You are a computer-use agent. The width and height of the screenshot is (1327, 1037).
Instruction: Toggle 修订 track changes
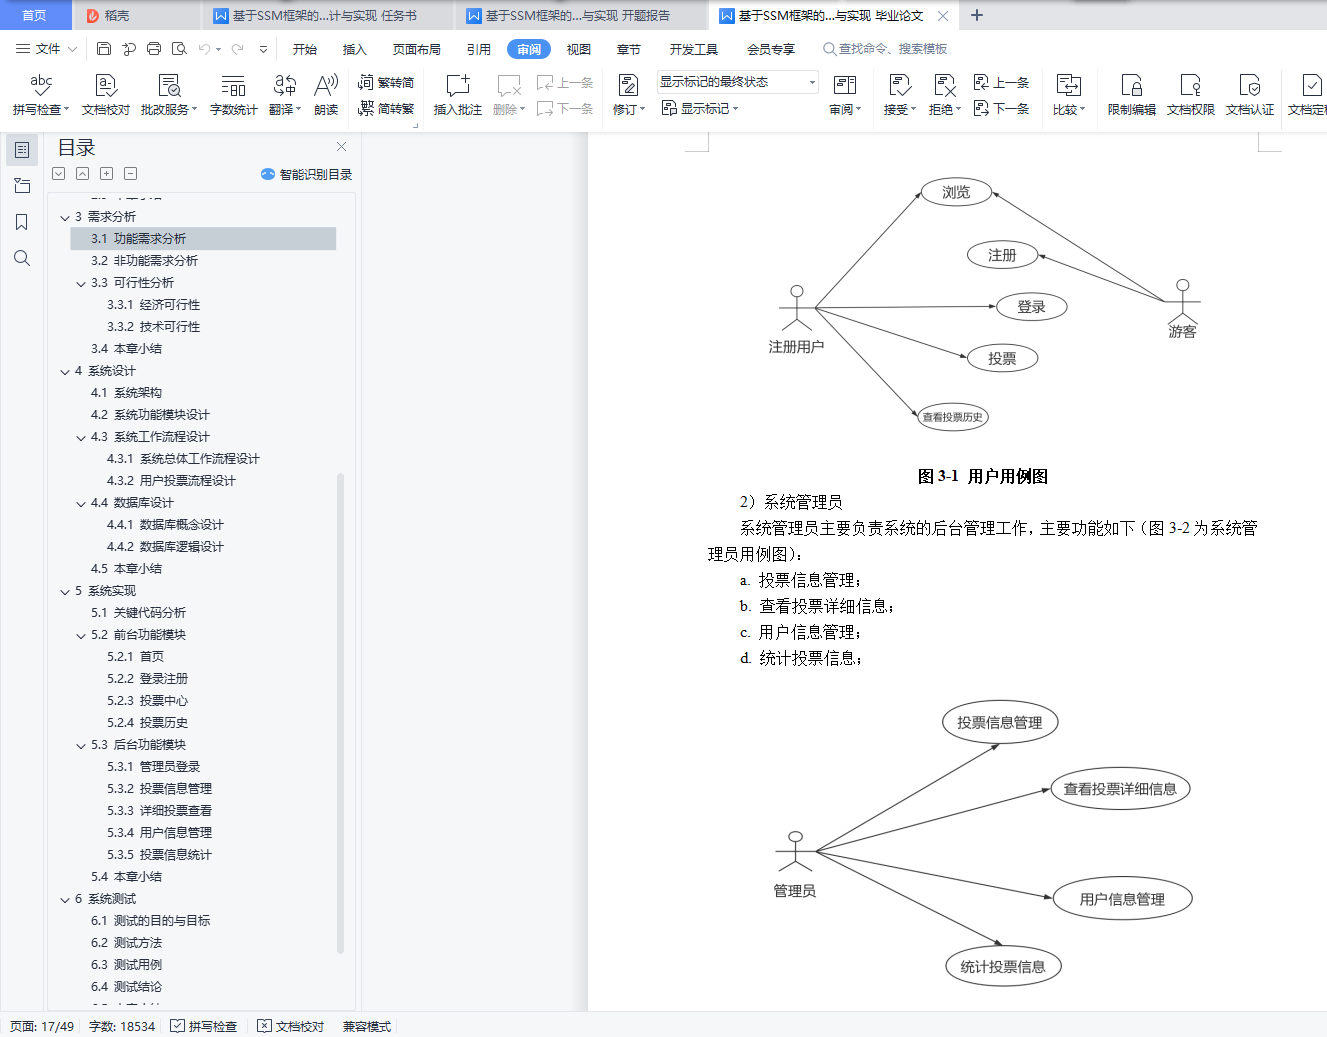pyautogui.click(x=629, y=95)
